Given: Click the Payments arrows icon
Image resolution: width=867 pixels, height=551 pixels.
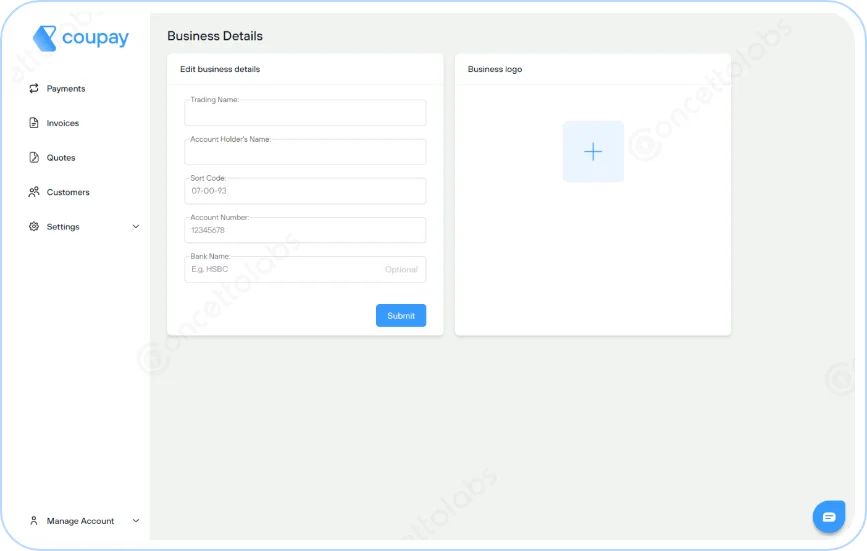Looking at the screenshot, I should click(34, 88).
